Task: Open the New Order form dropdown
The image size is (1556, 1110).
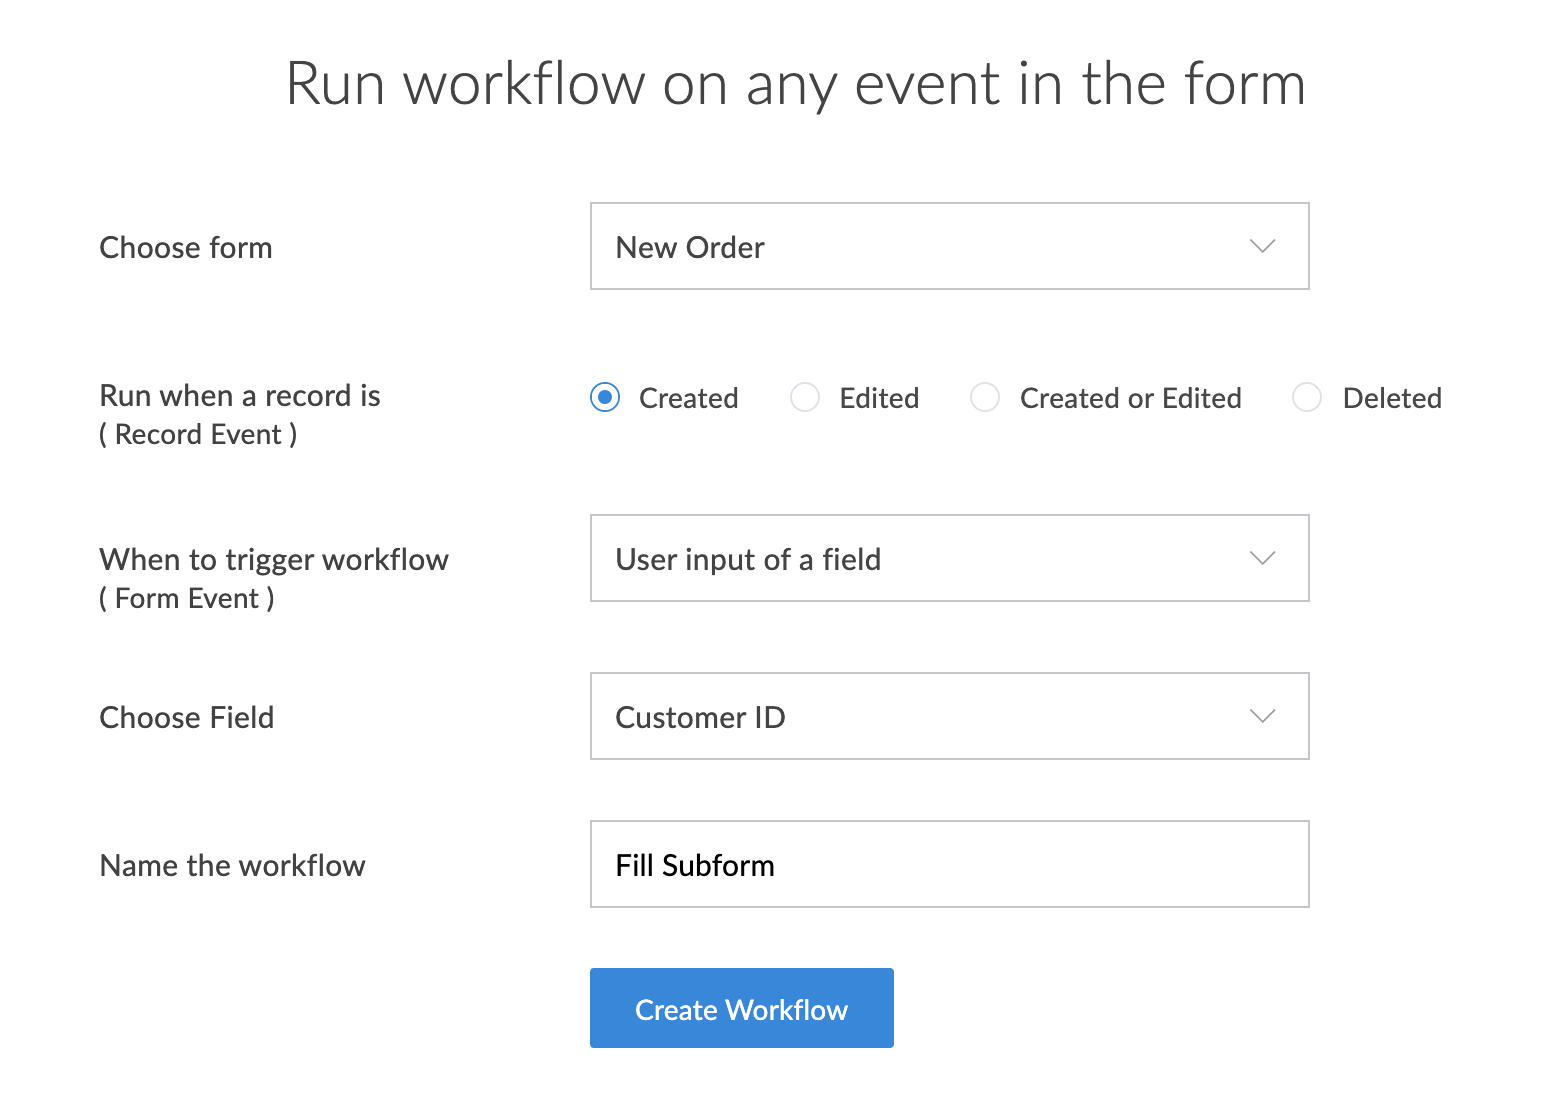Action: [x=948, y=246]
